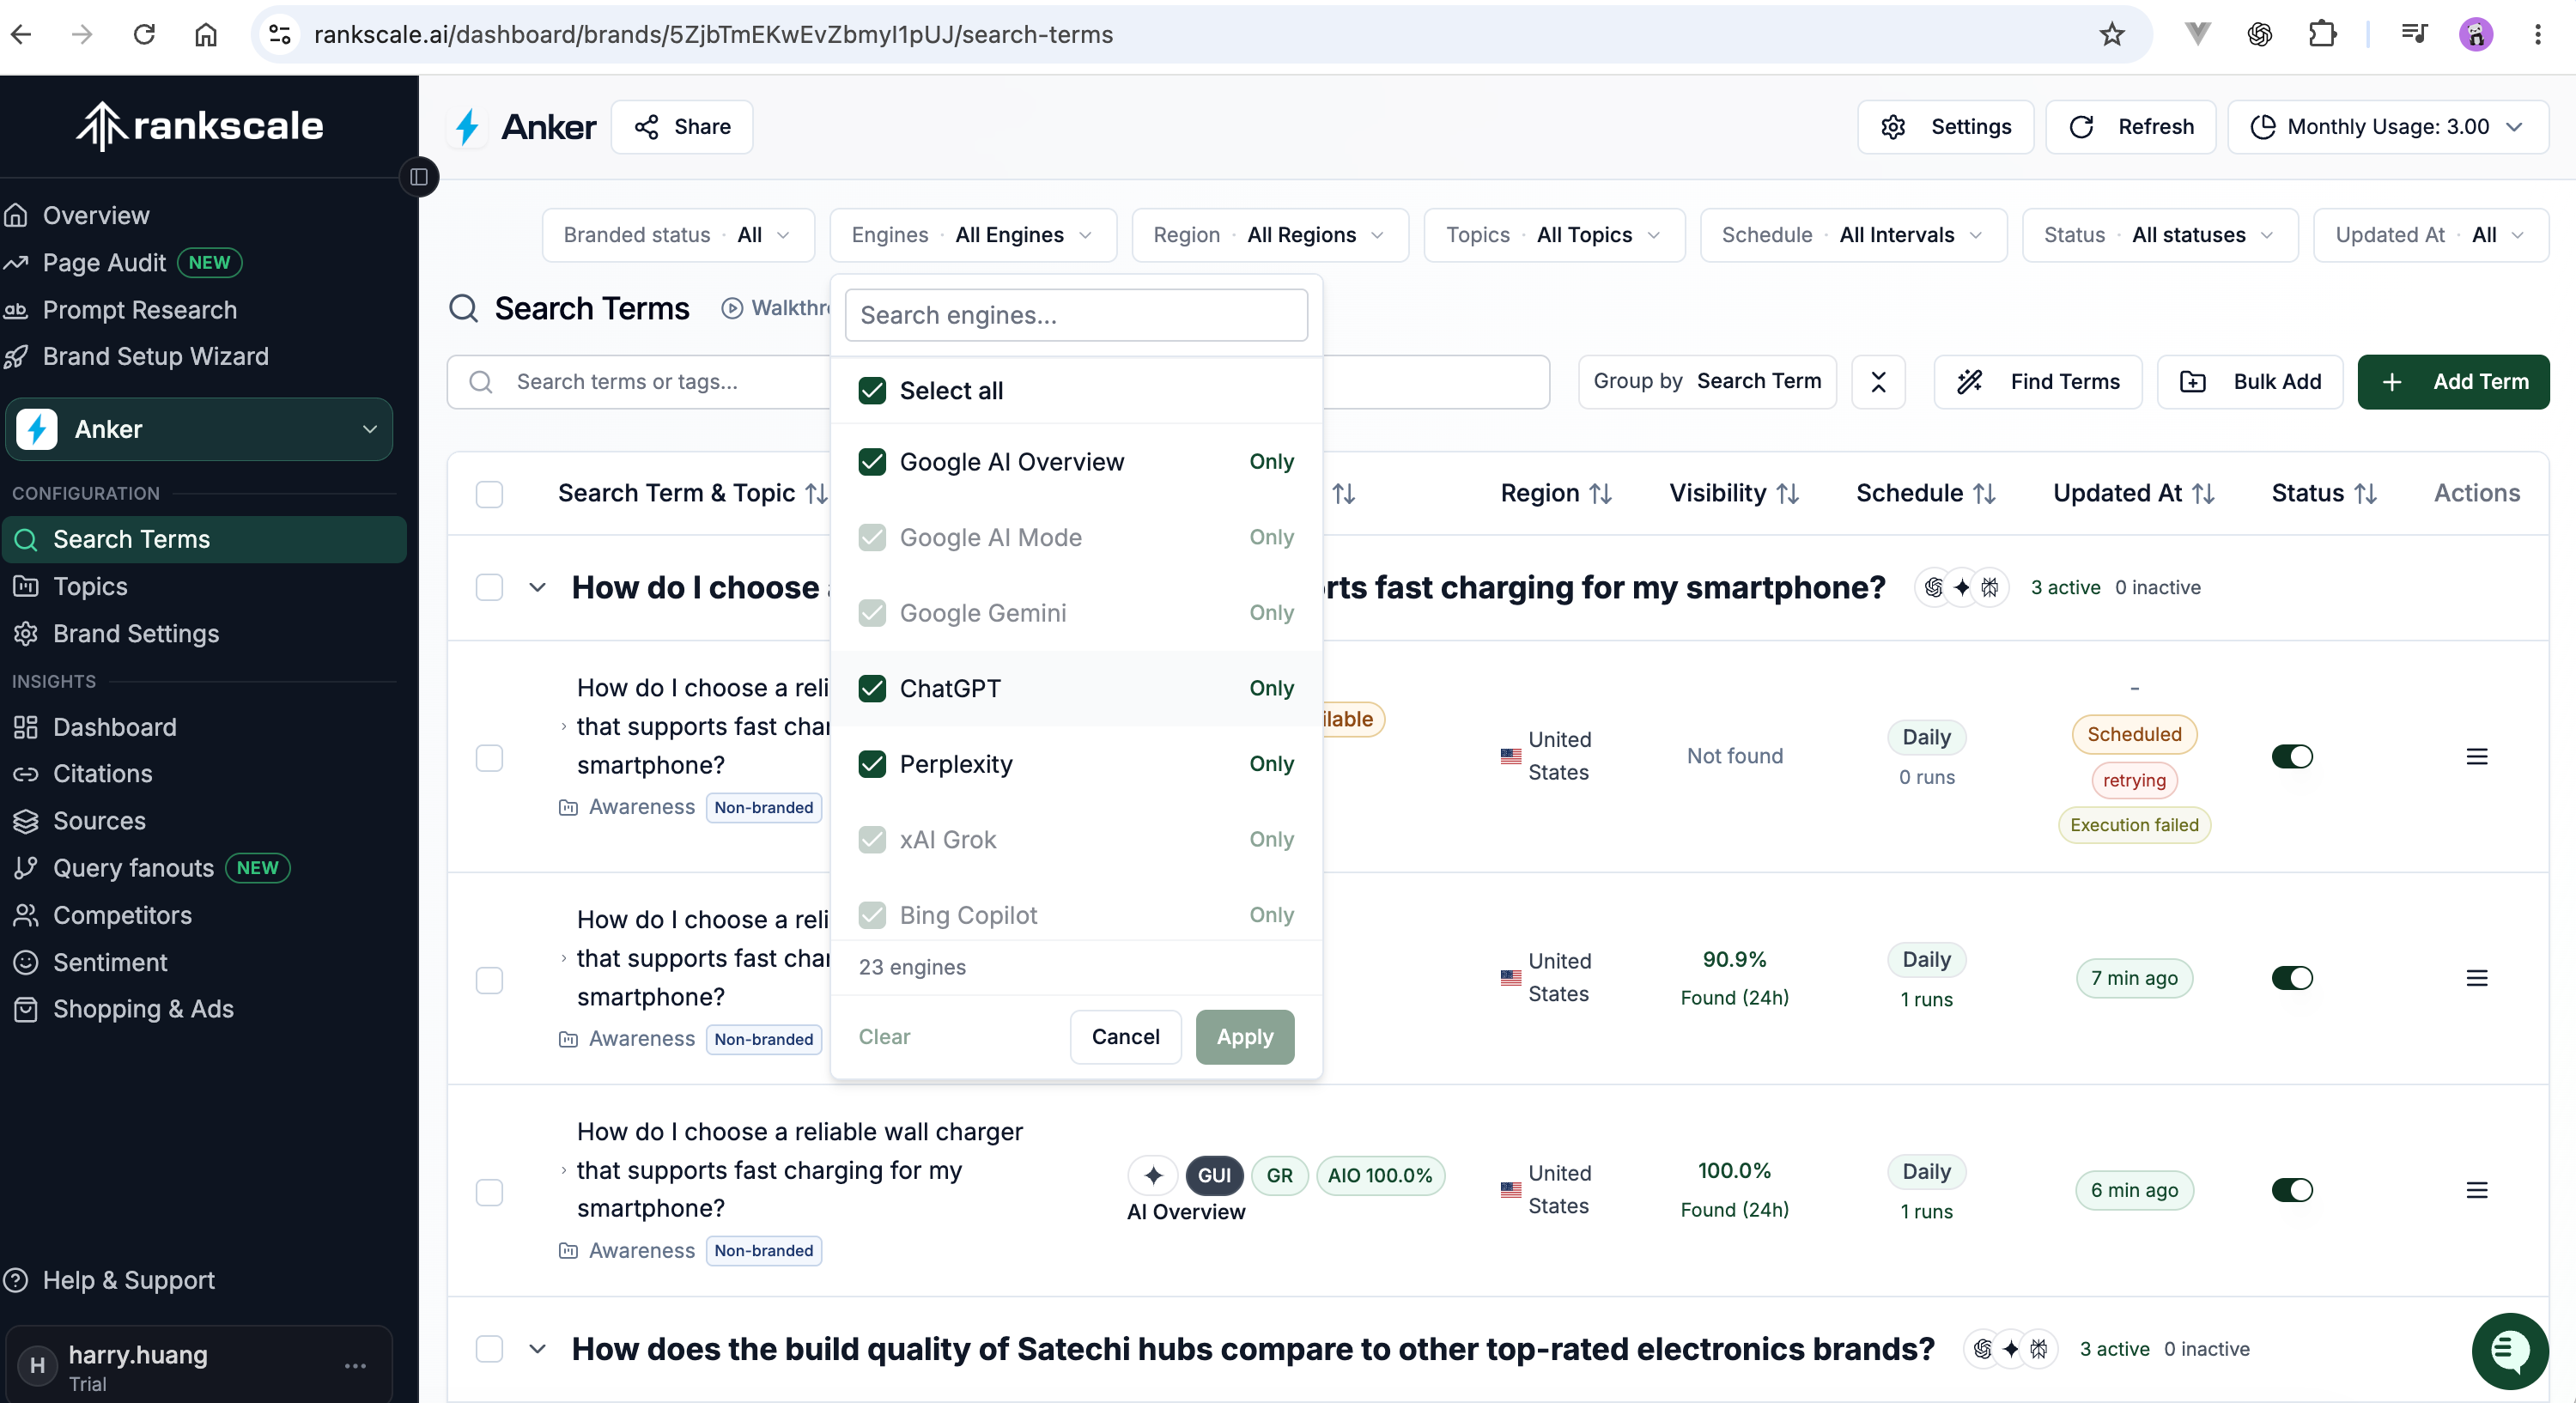This screenshot has width=2576, height=1403.
Task: Tick the table header select-all checkbox
Action: pyautogui.click(x=489, y=495)
